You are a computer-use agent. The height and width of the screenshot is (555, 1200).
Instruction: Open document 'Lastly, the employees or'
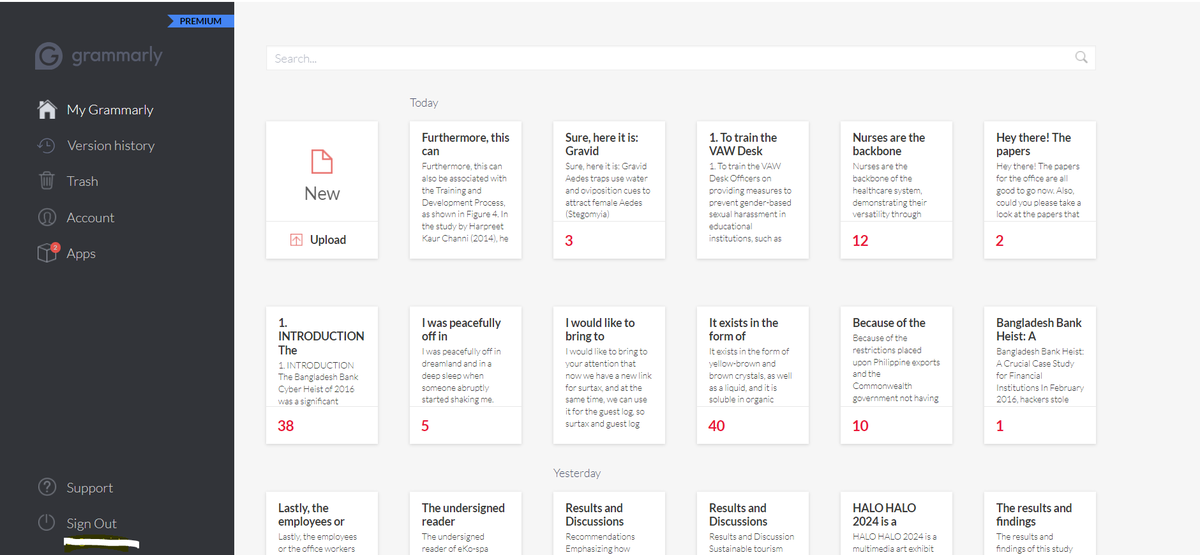coord(322,523)
